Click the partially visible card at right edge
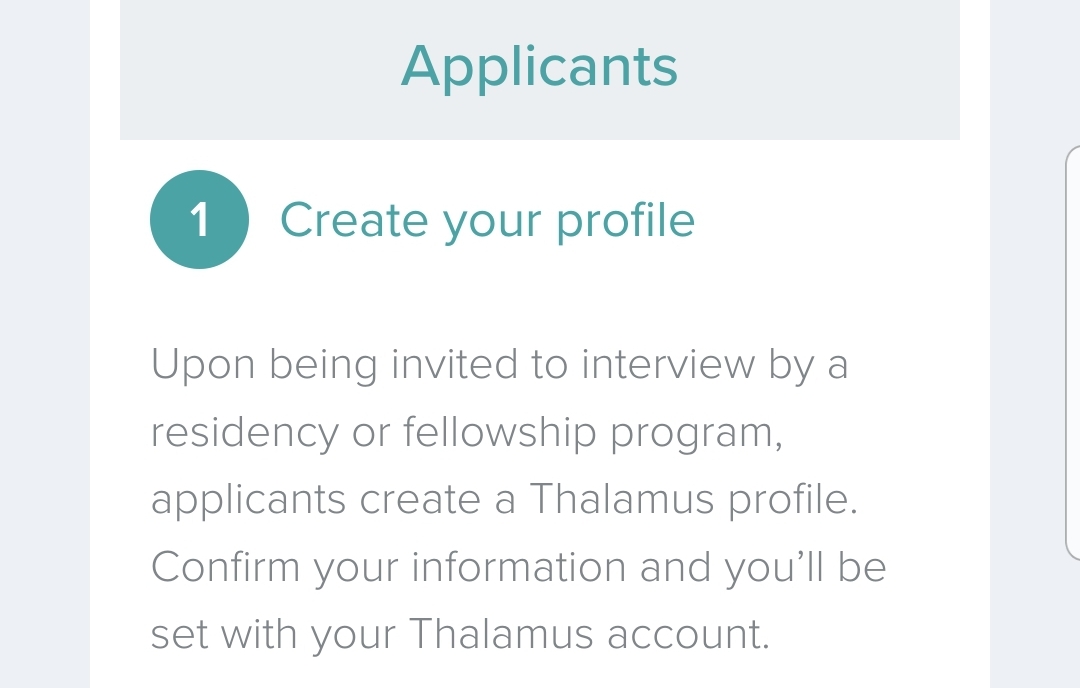This screenshot has height=688, width=1080. click(x=1073, y=352)
